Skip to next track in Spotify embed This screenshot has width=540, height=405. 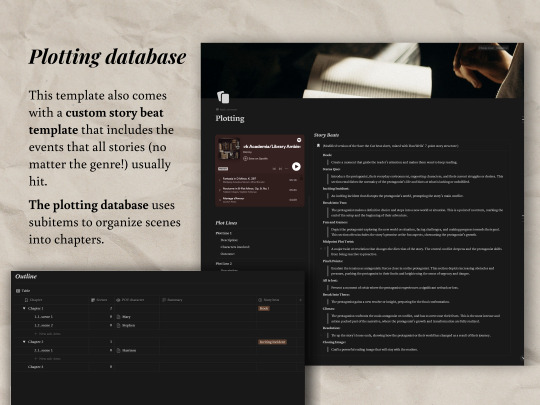coord(280,169)
